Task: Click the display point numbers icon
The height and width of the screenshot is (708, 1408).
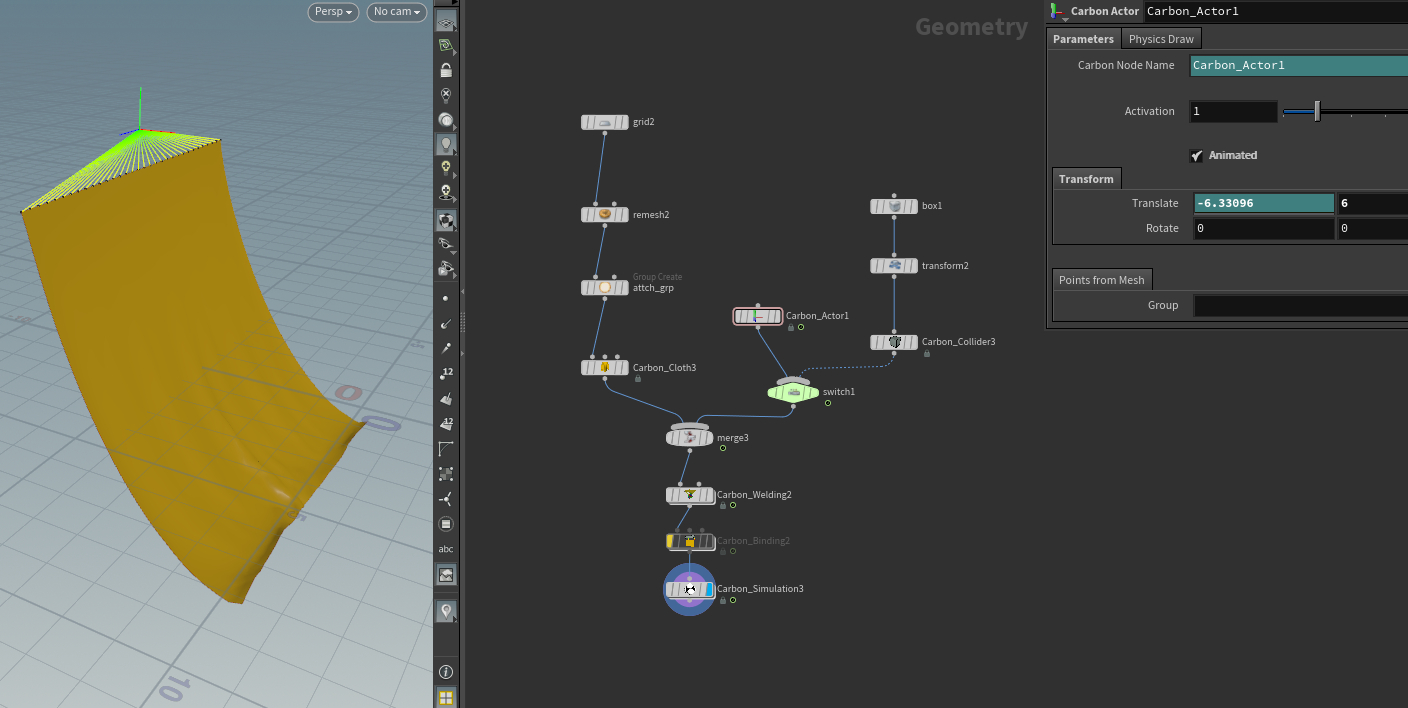Action: pyautogui.click(x=446, y=373)
